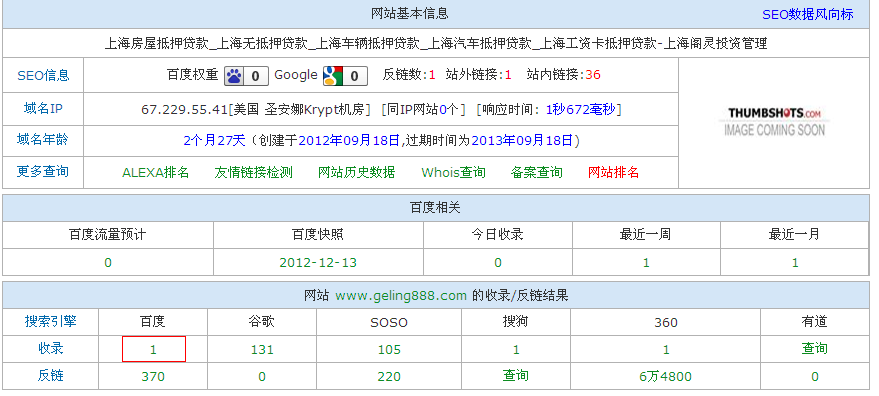Image resolution: width=879 pixels, height=396 pixels.
Task: Click the 反链 row header link
Action: (x=50, y=375)
